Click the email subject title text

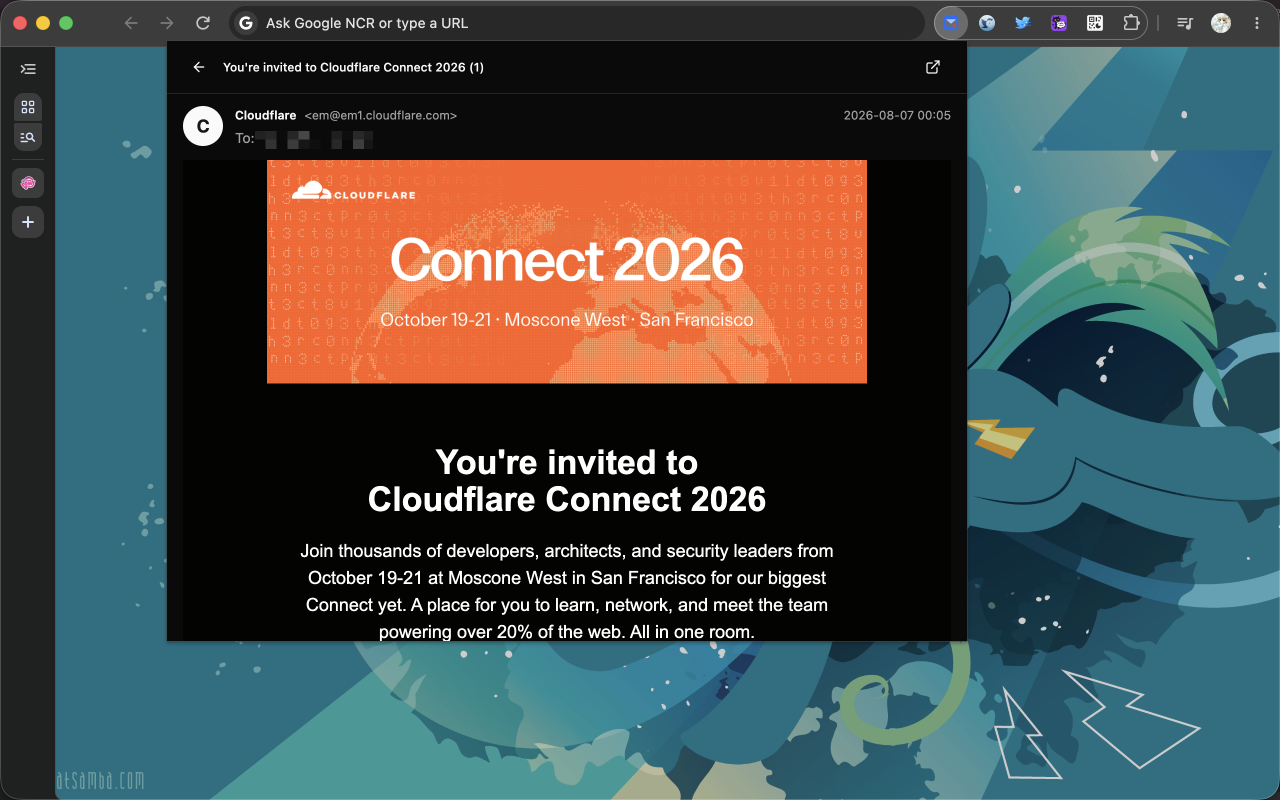353,67
